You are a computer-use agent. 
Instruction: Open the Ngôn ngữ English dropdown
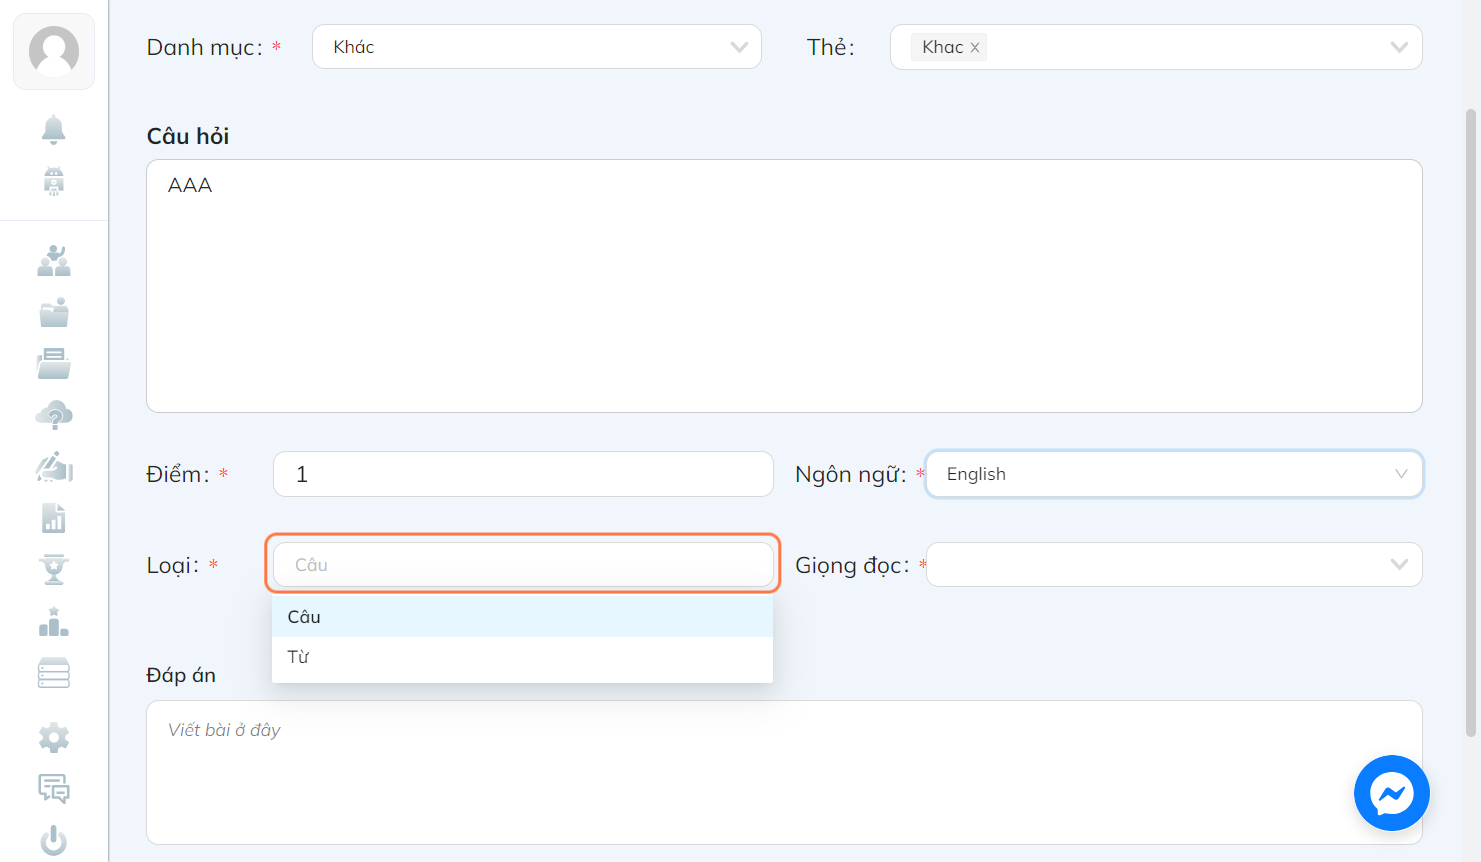1174,474
